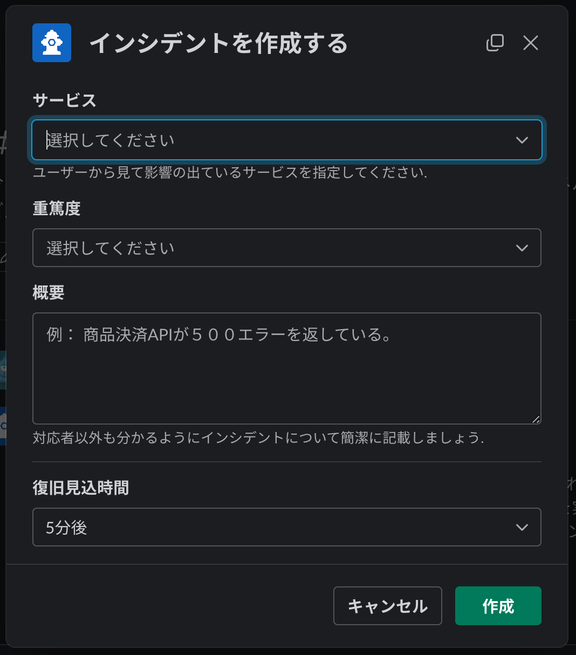Click the 概要 text area resize handle
This screenshot has width=576, height=655.
point(536,419)
